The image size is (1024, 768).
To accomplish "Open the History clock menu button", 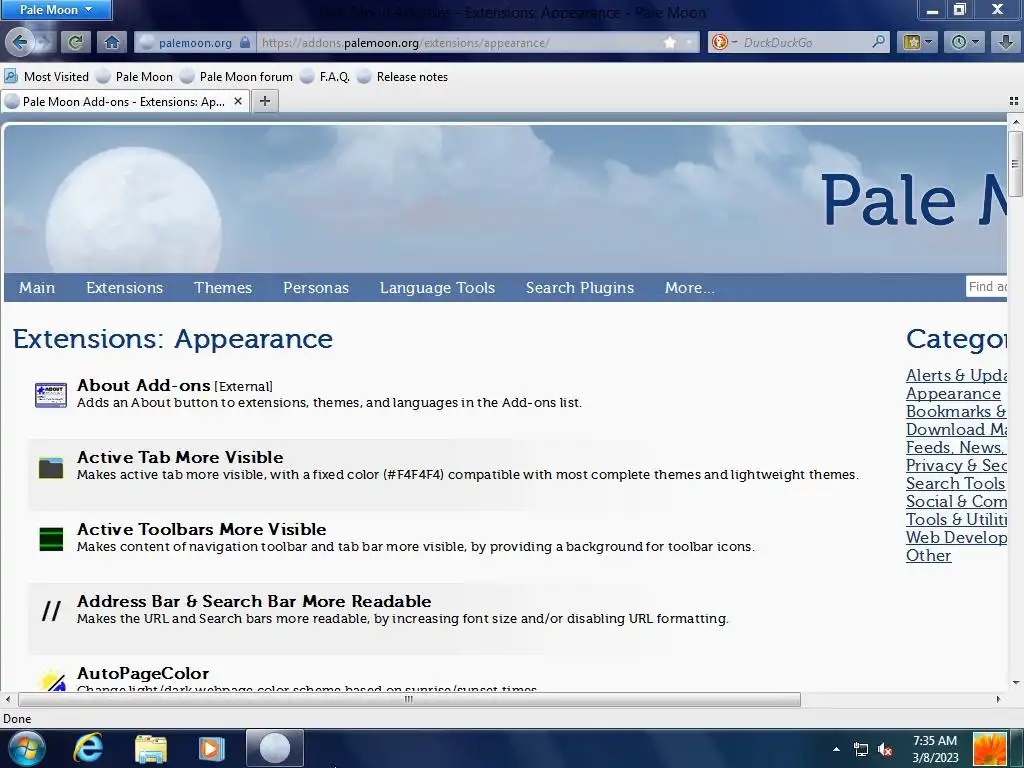I will tap(964, 42).
